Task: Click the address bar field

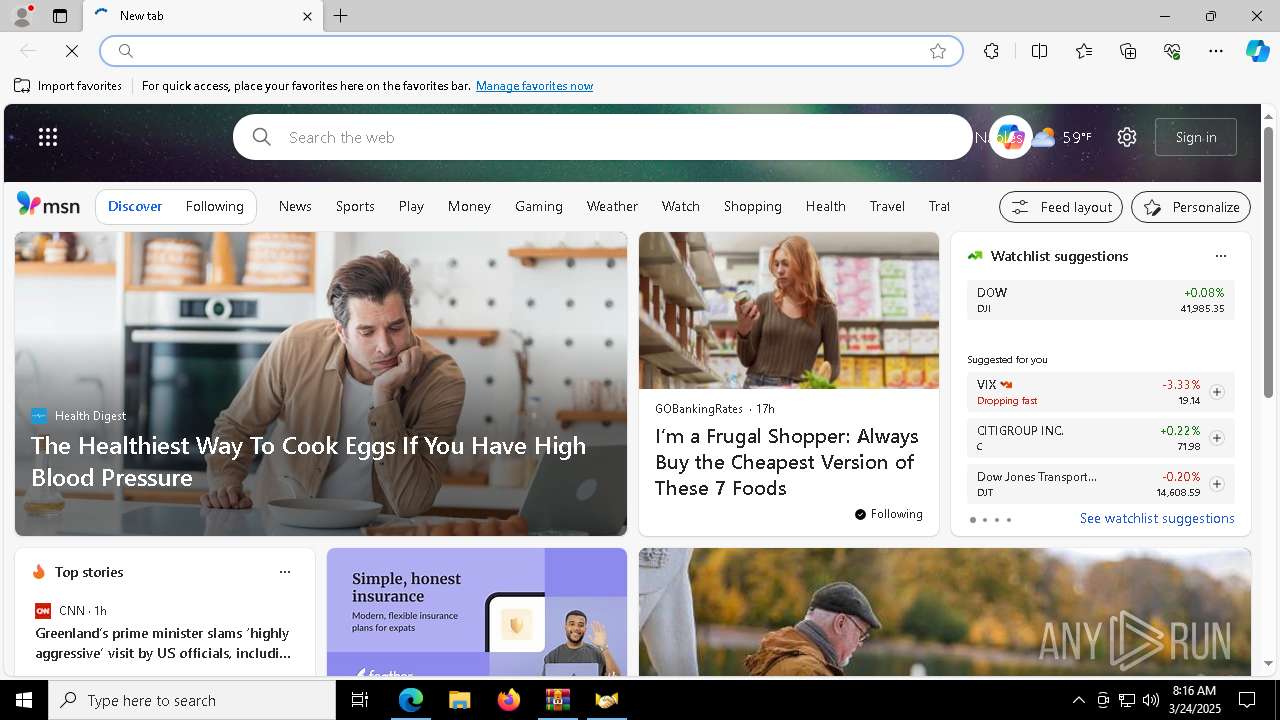Action: (530, 51)
